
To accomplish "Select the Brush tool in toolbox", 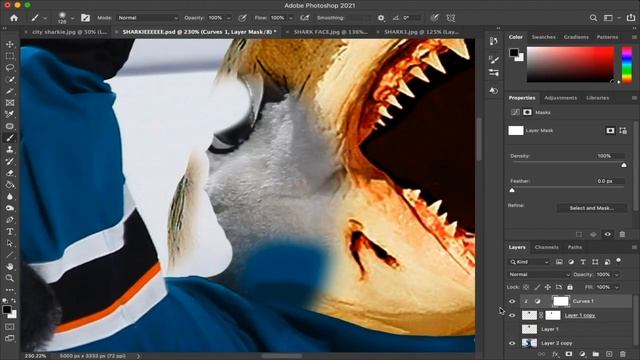I will (x=10, y=138).
